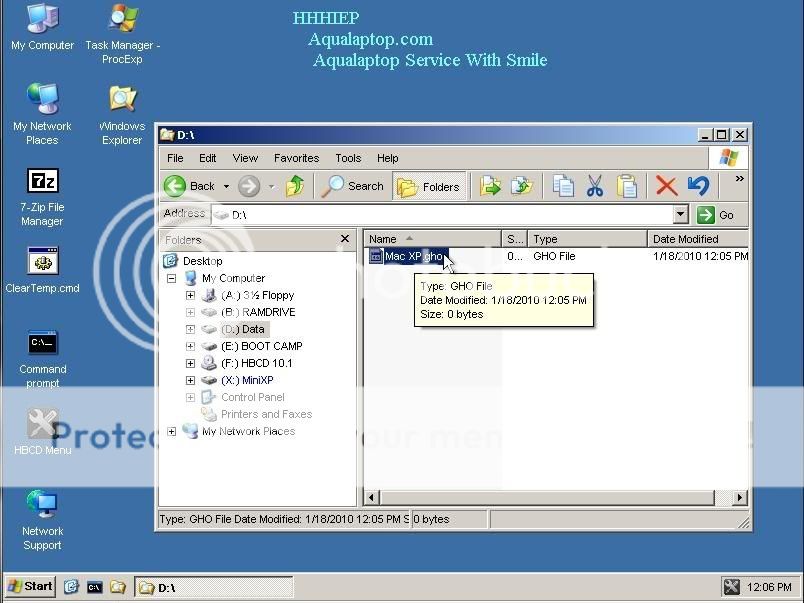Select (F:) HBCD 10.1 drive in tree
Screen dimensions: 804x603
click(256, 363)
